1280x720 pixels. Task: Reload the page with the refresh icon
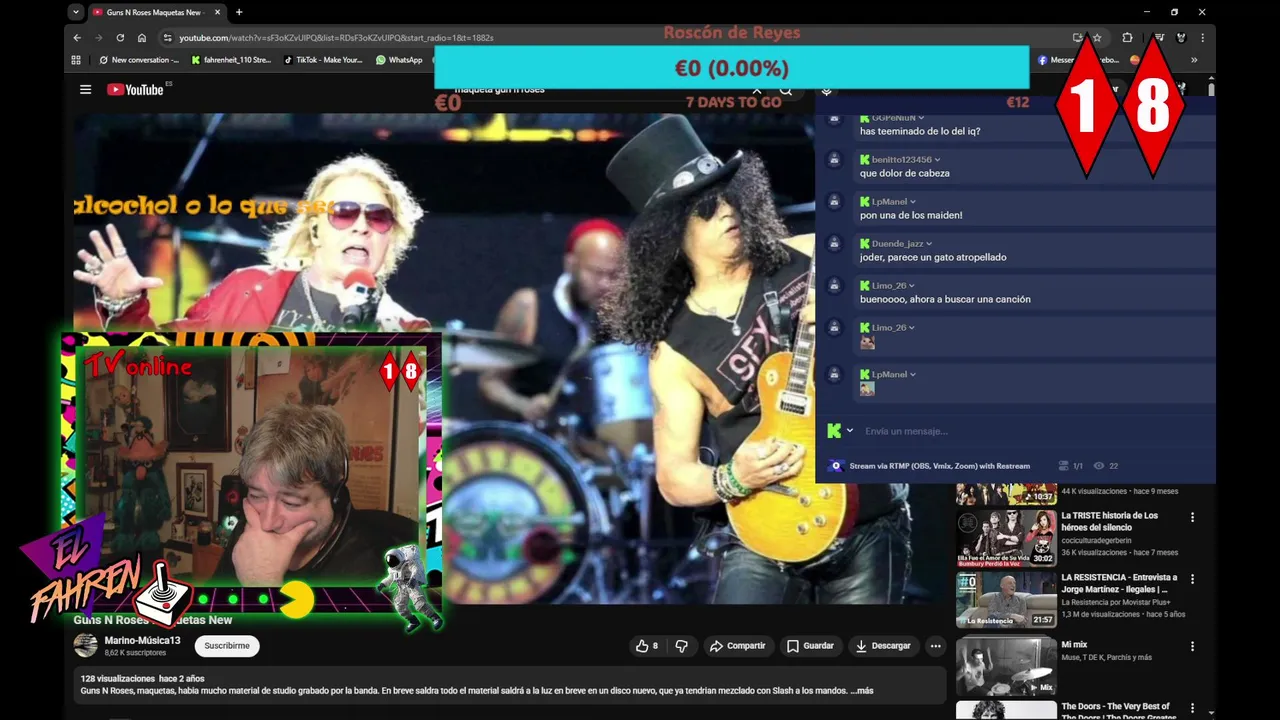coord(120,37)
